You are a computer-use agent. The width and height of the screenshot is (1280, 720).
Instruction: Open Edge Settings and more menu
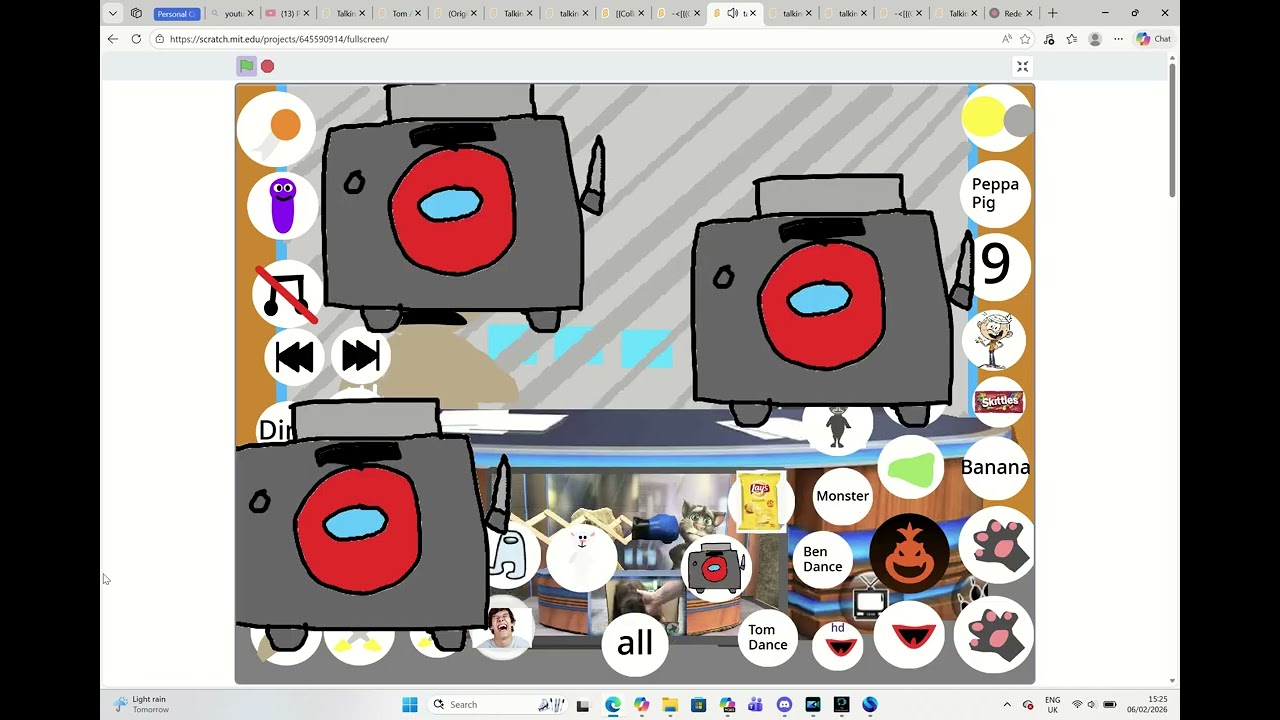[x=1118, y=39]
